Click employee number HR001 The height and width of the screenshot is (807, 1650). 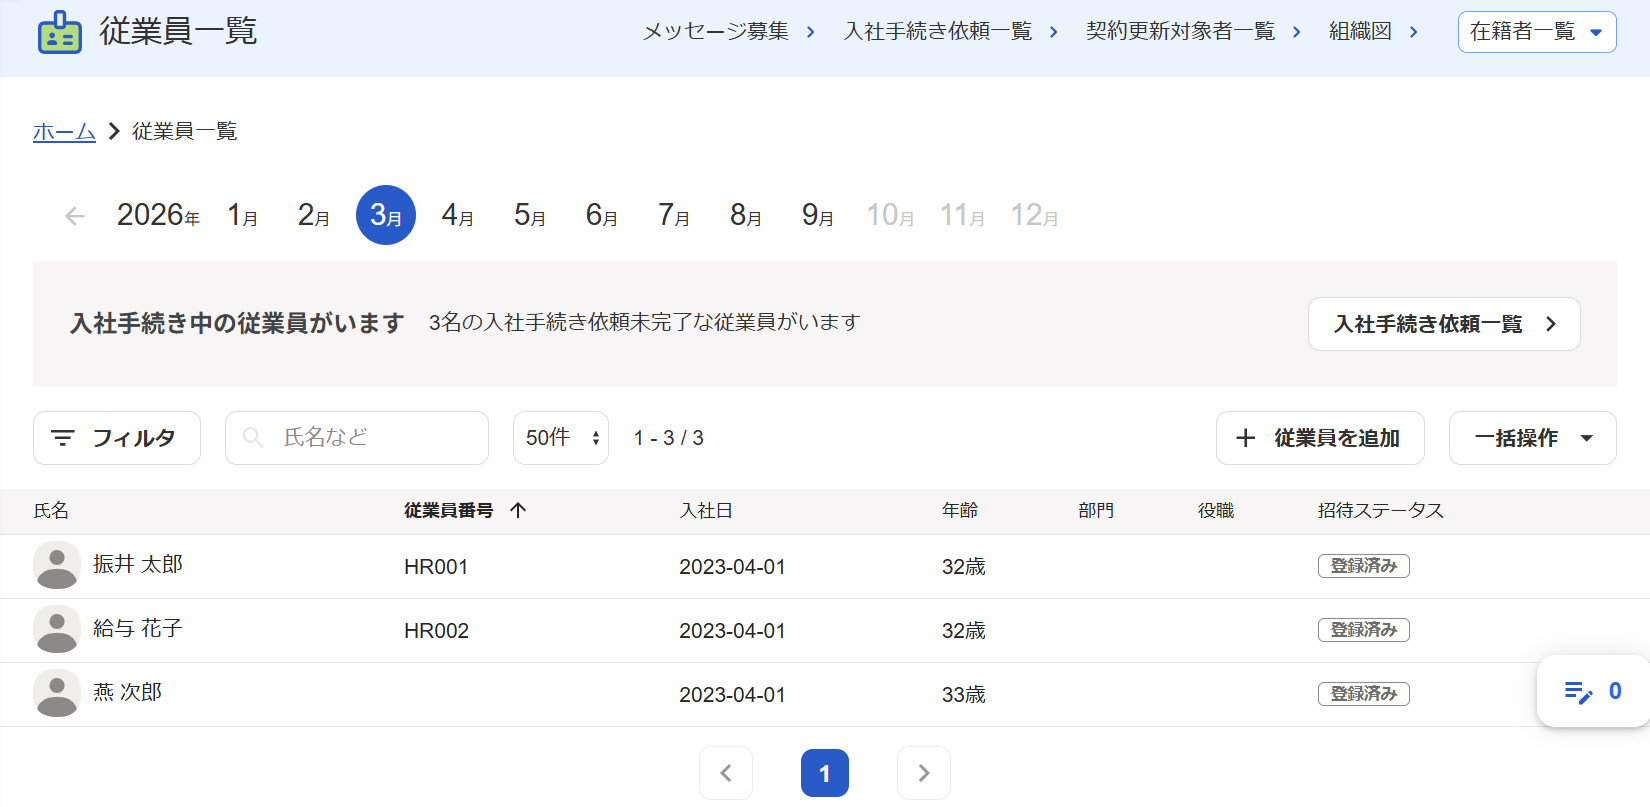coord(436,567)
